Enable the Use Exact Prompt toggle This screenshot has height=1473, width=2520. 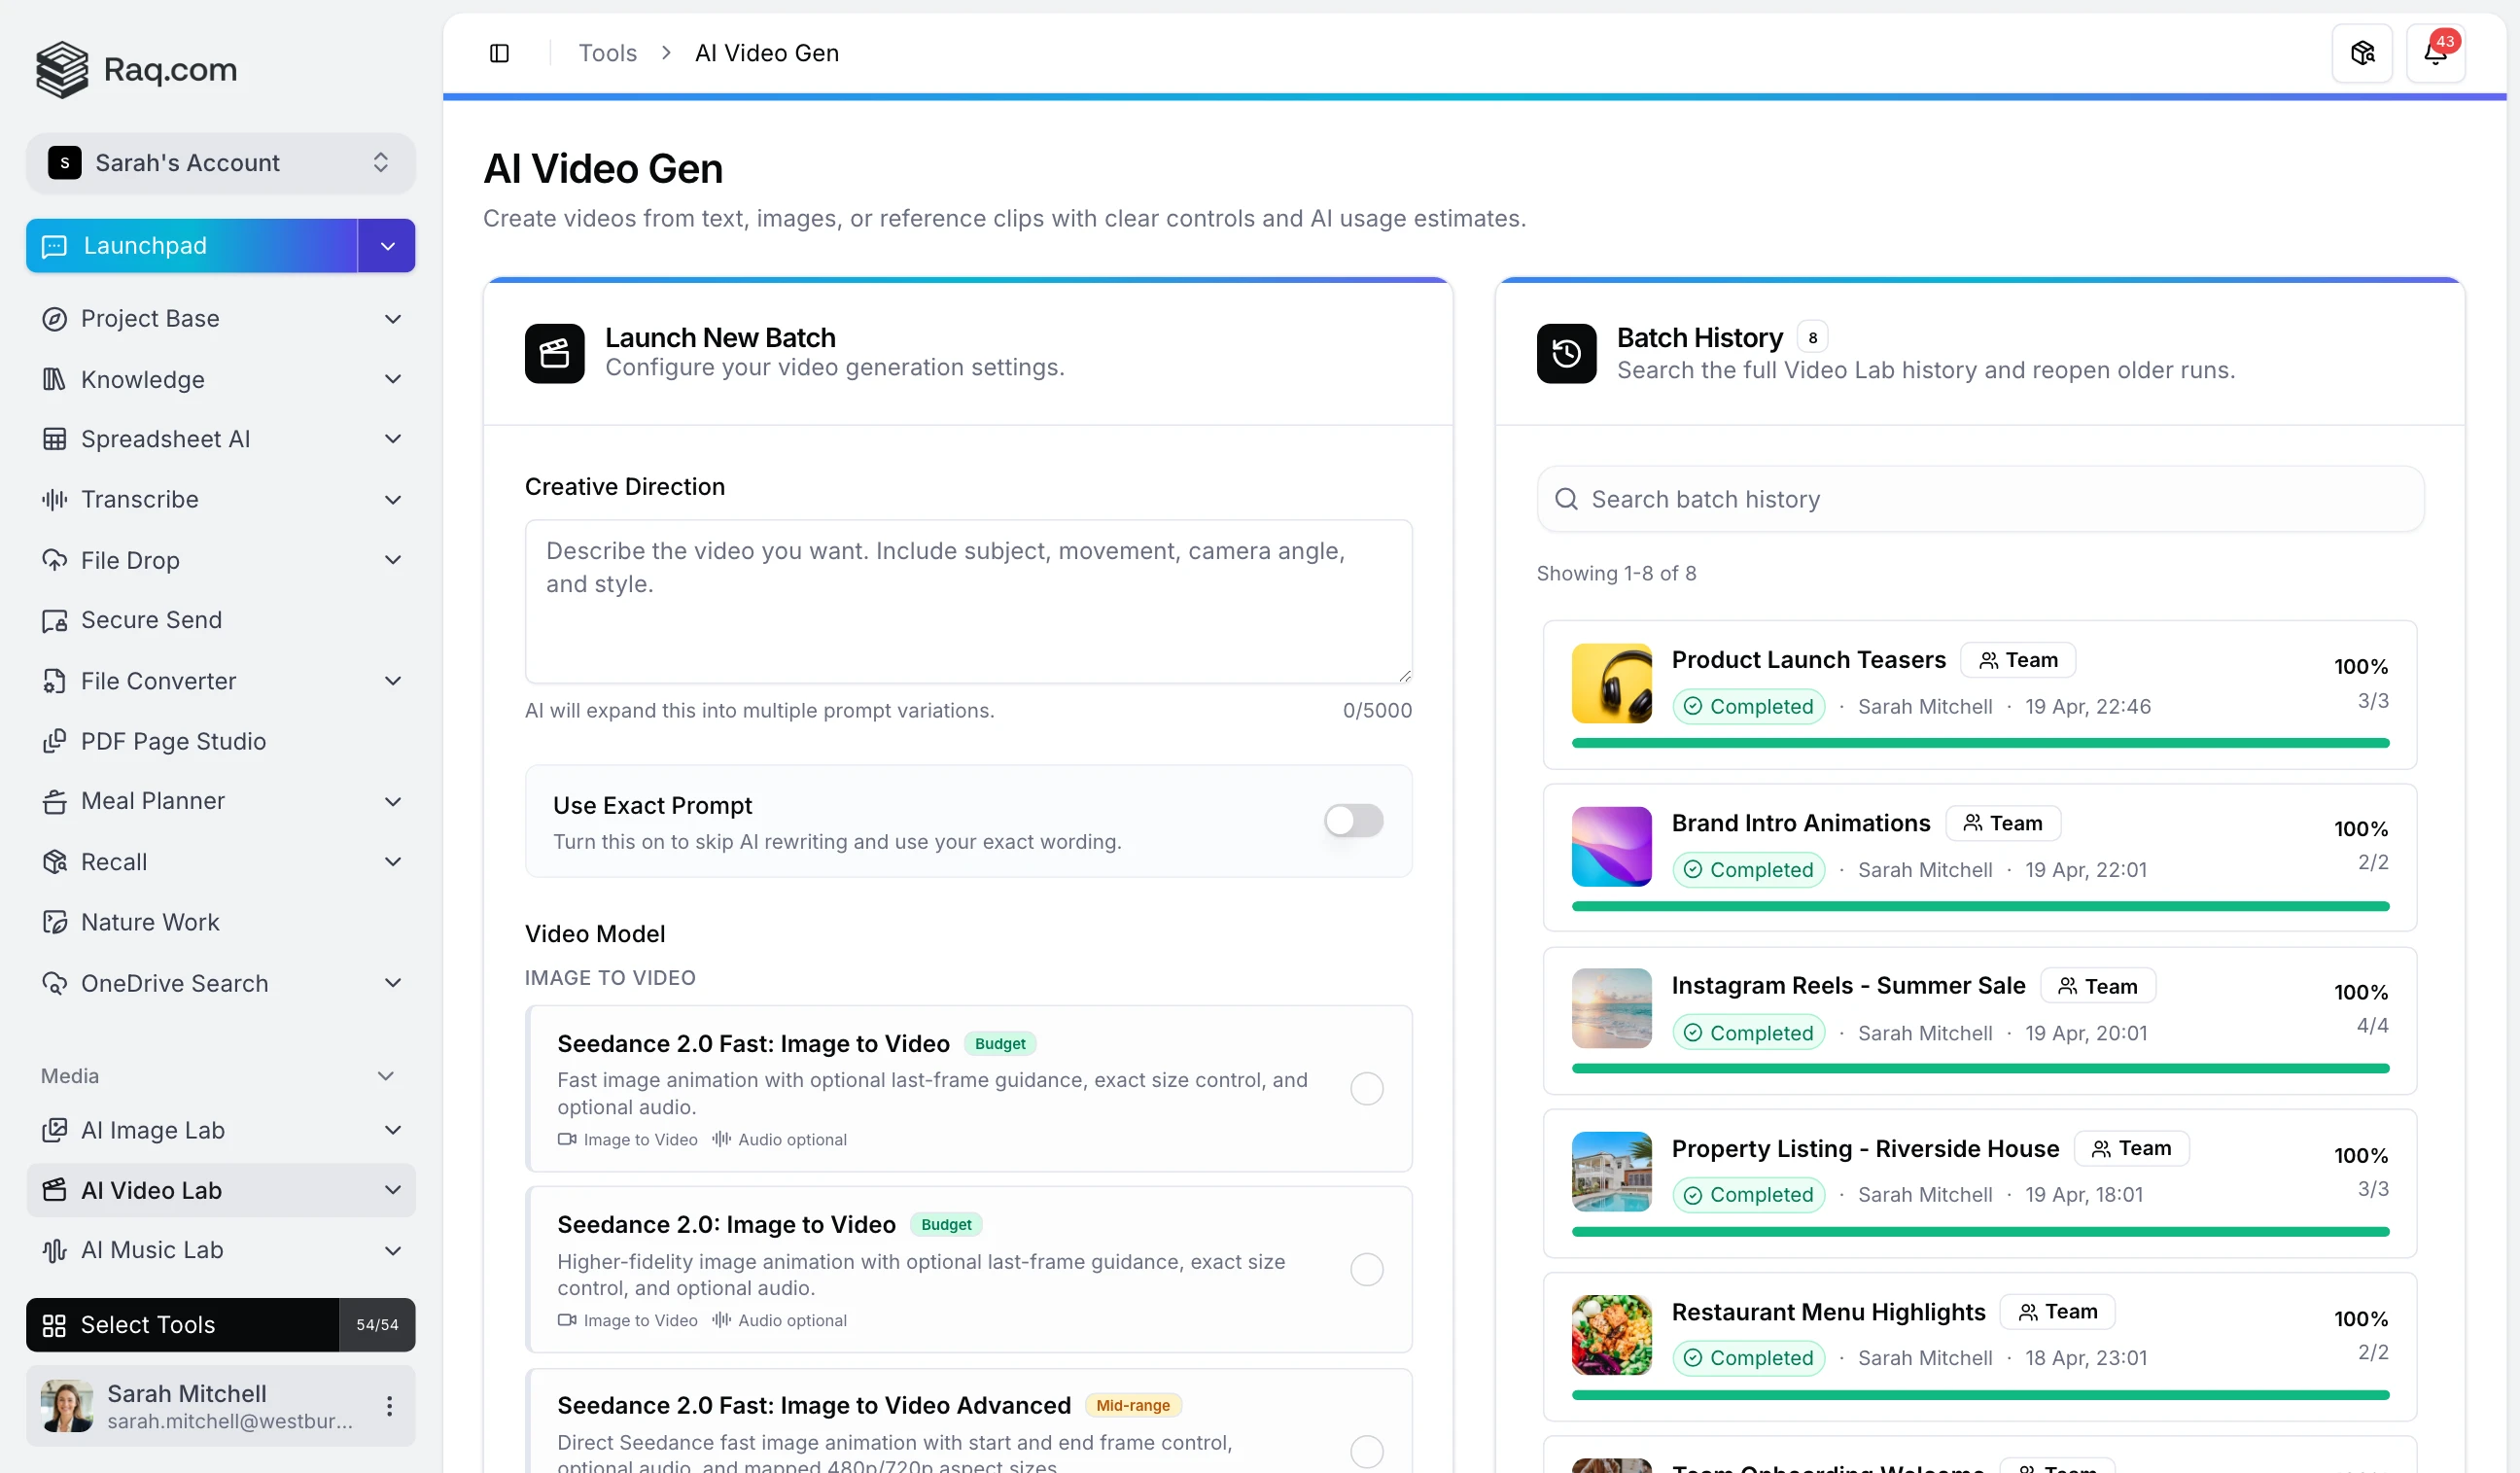click(1353, 820)
